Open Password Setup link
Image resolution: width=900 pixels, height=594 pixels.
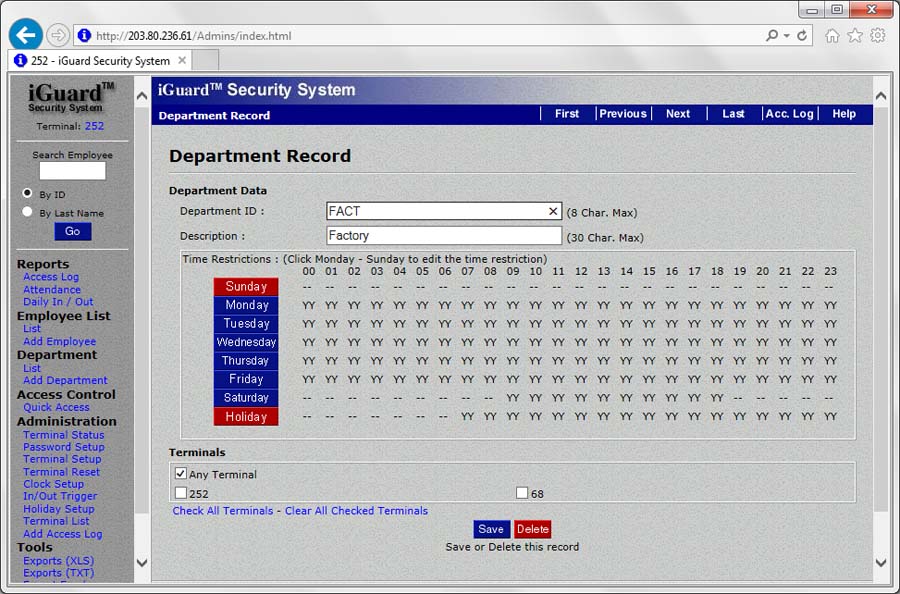pyautogui.click(x=64, y=447)
